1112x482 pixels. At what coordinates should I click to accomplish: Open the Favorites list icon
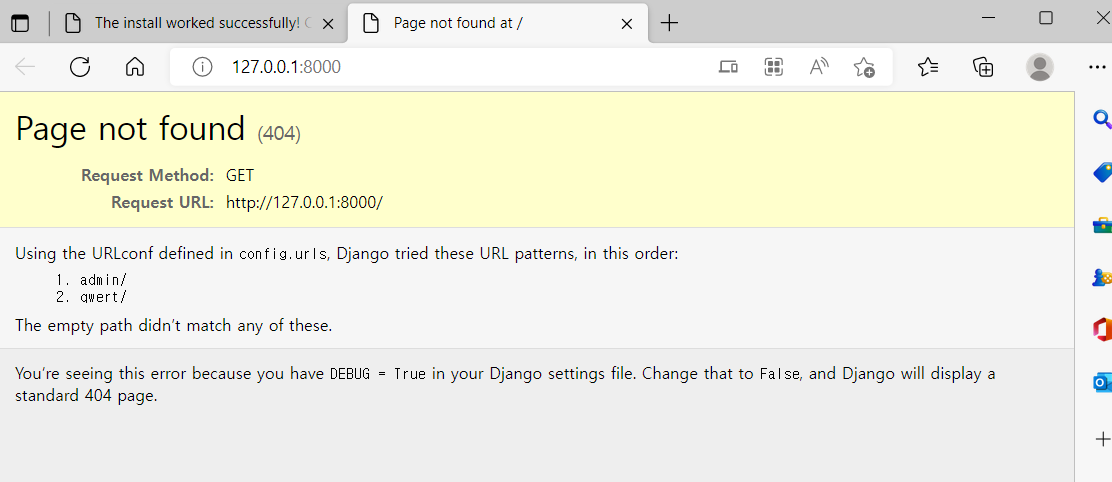click(928, 67)
